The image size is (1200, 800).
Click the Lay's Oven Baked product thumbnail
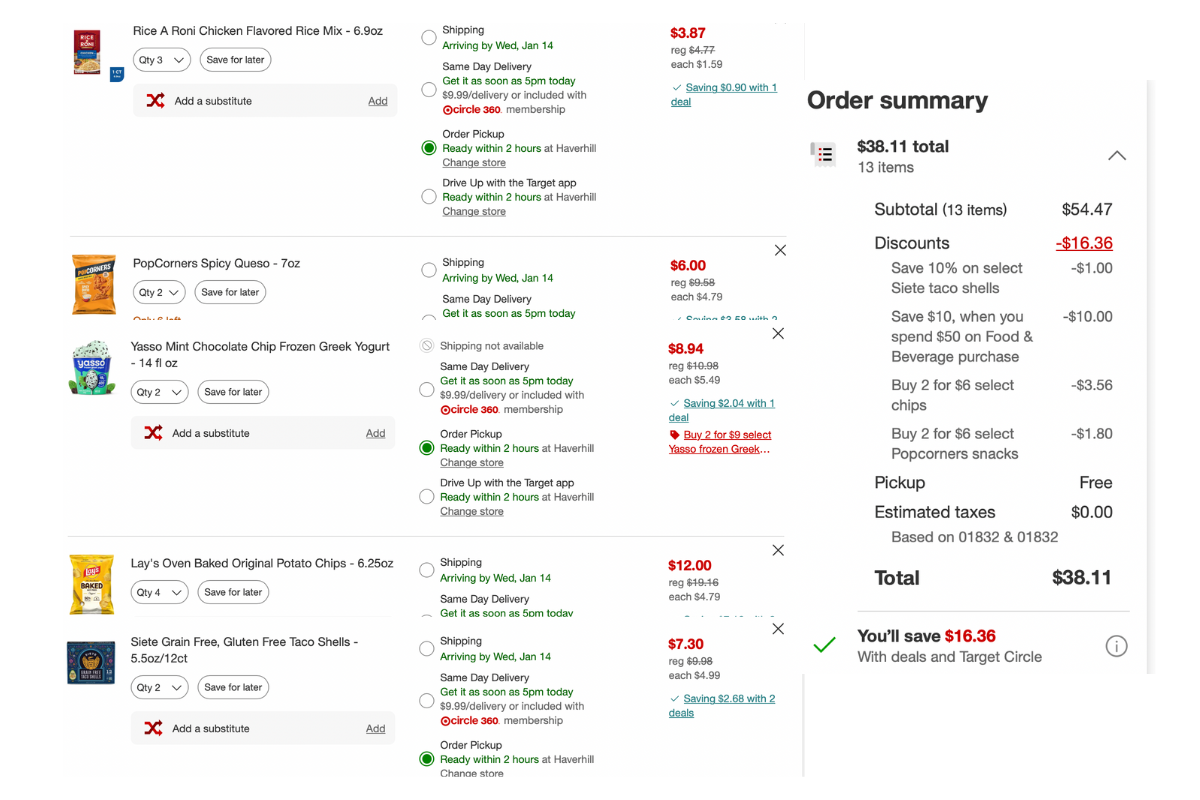tap(91, 584)
